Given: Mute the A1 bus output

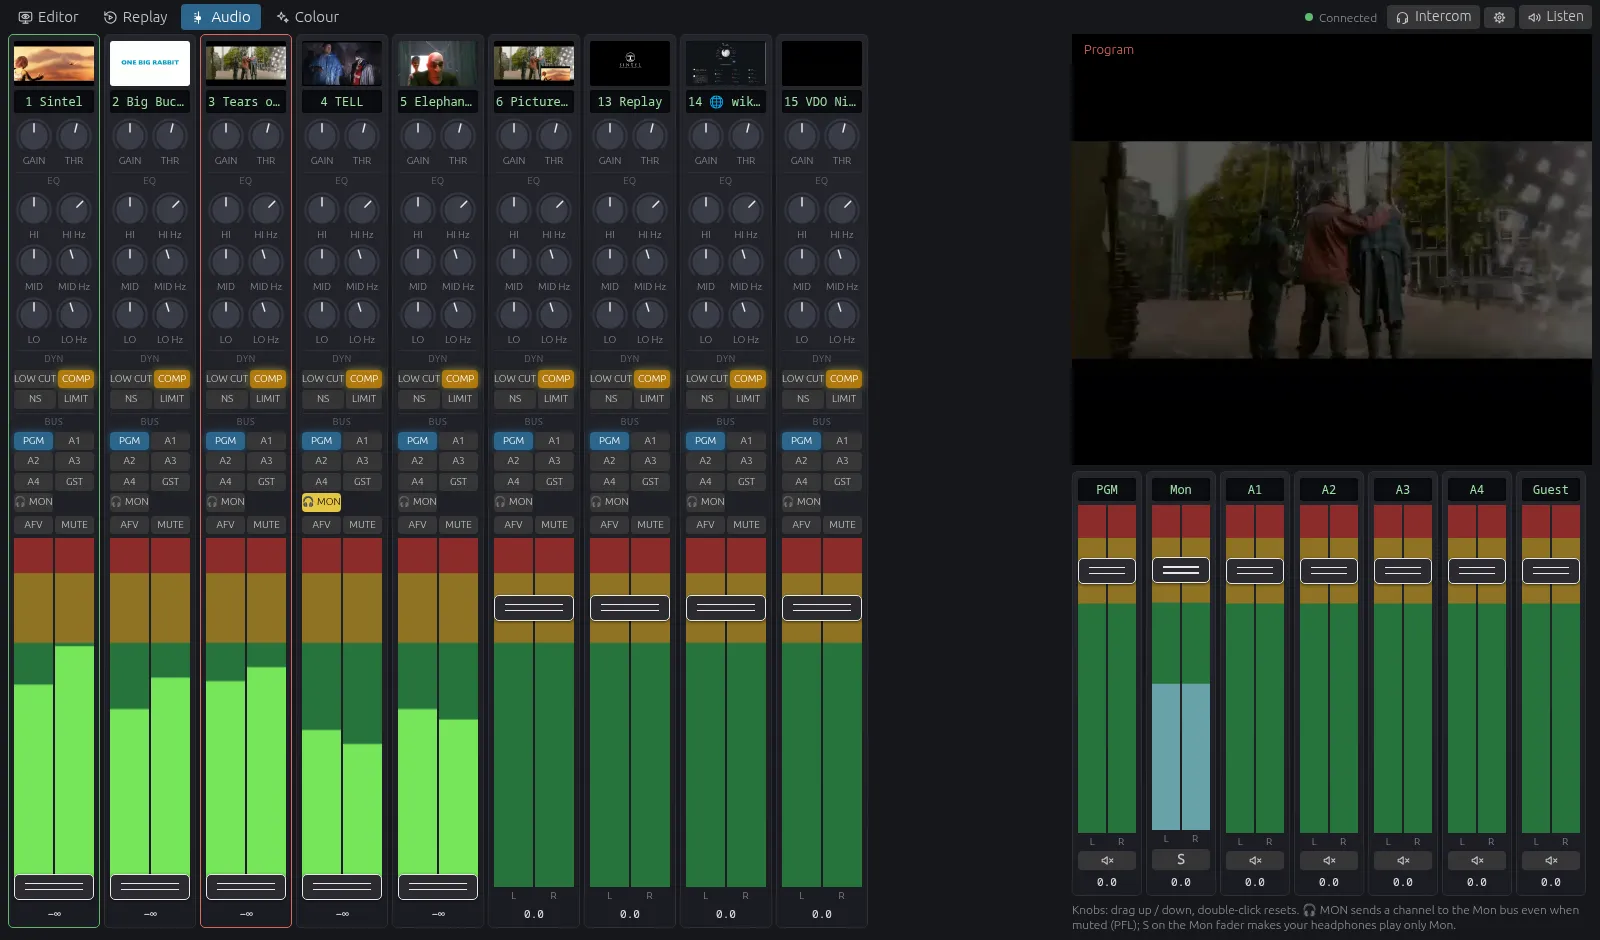Looking at the screenshot, I should coord(1255,860).
